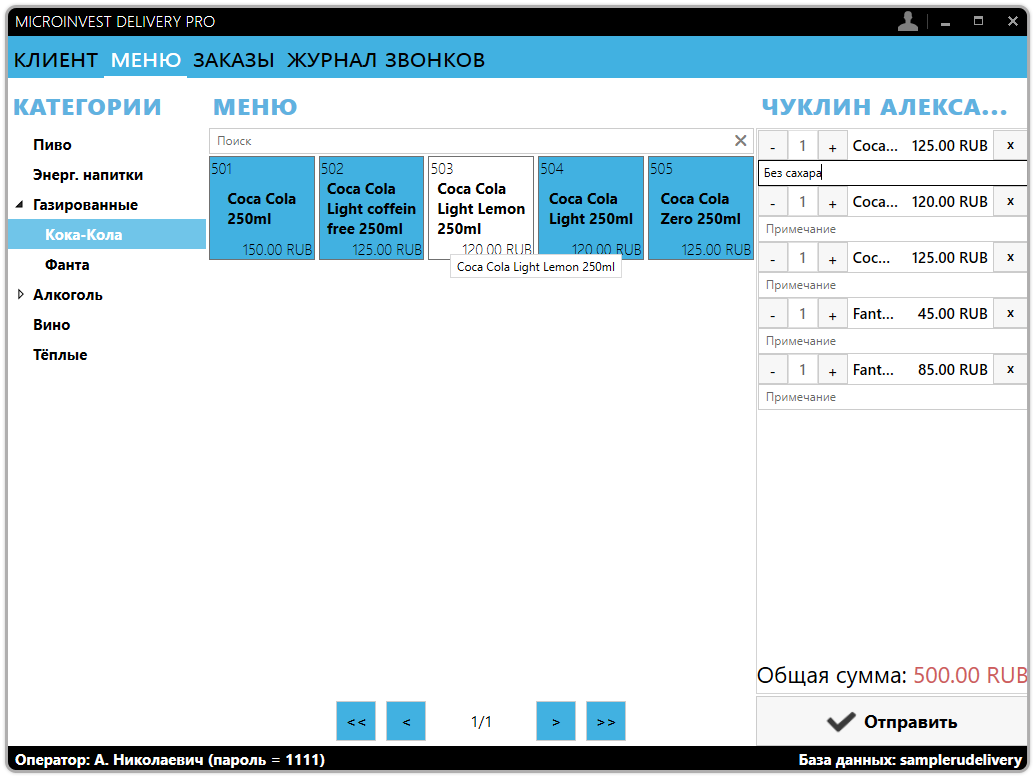Click note field under Fant... 85.00 RUB item
The width and height of the screenshot is (1035, 778).
(892, 397)
